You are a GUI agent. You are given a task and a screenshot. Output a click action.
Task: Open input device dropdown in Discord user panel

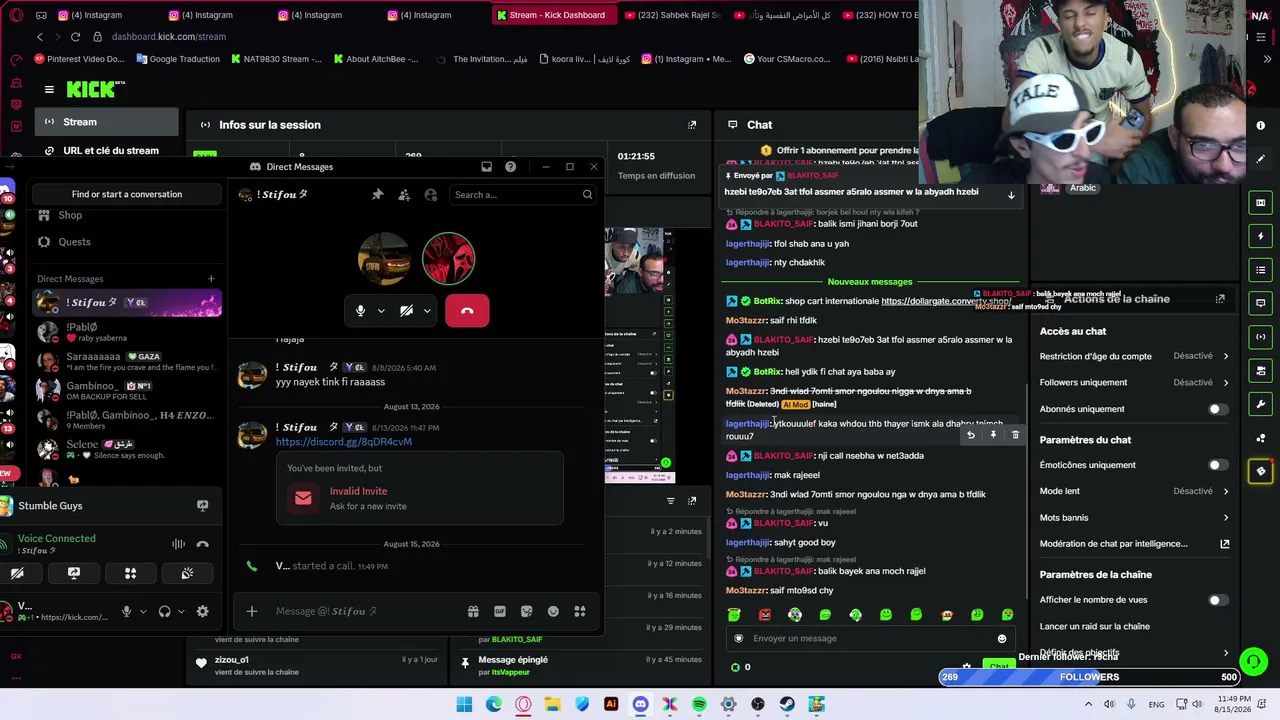pos(143,611)
